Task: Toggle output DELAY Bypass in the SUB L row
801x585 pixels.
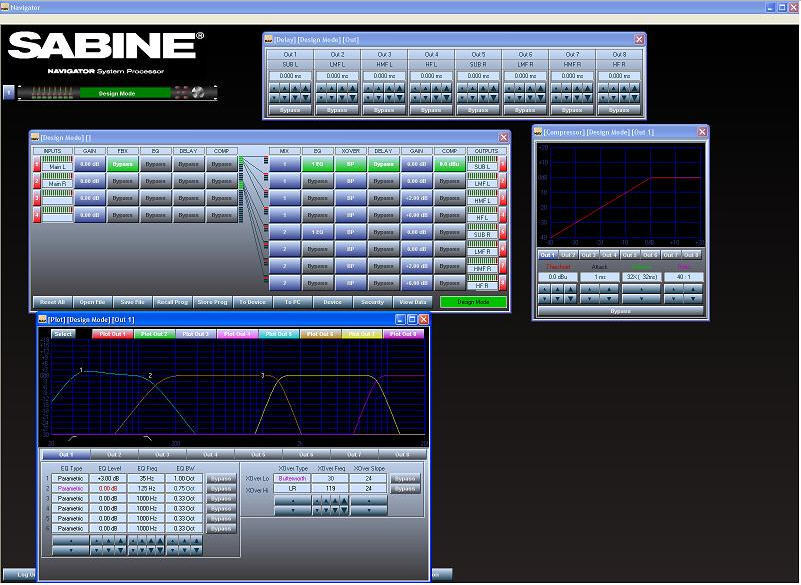Action: pos(383,164)
